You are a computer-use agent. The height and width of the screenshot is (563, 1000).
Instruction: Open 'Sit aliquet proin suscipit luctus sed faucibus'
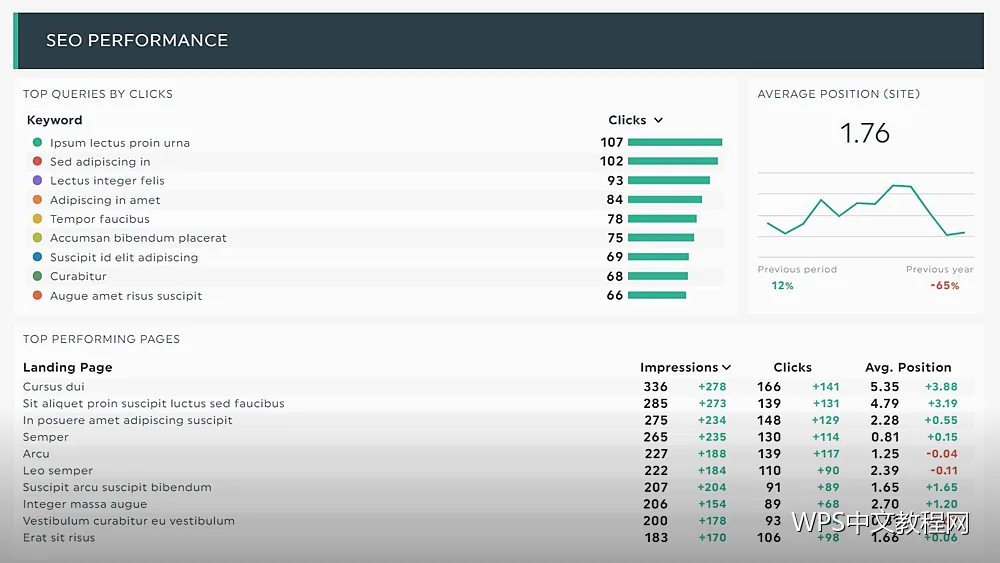[154, 403]
